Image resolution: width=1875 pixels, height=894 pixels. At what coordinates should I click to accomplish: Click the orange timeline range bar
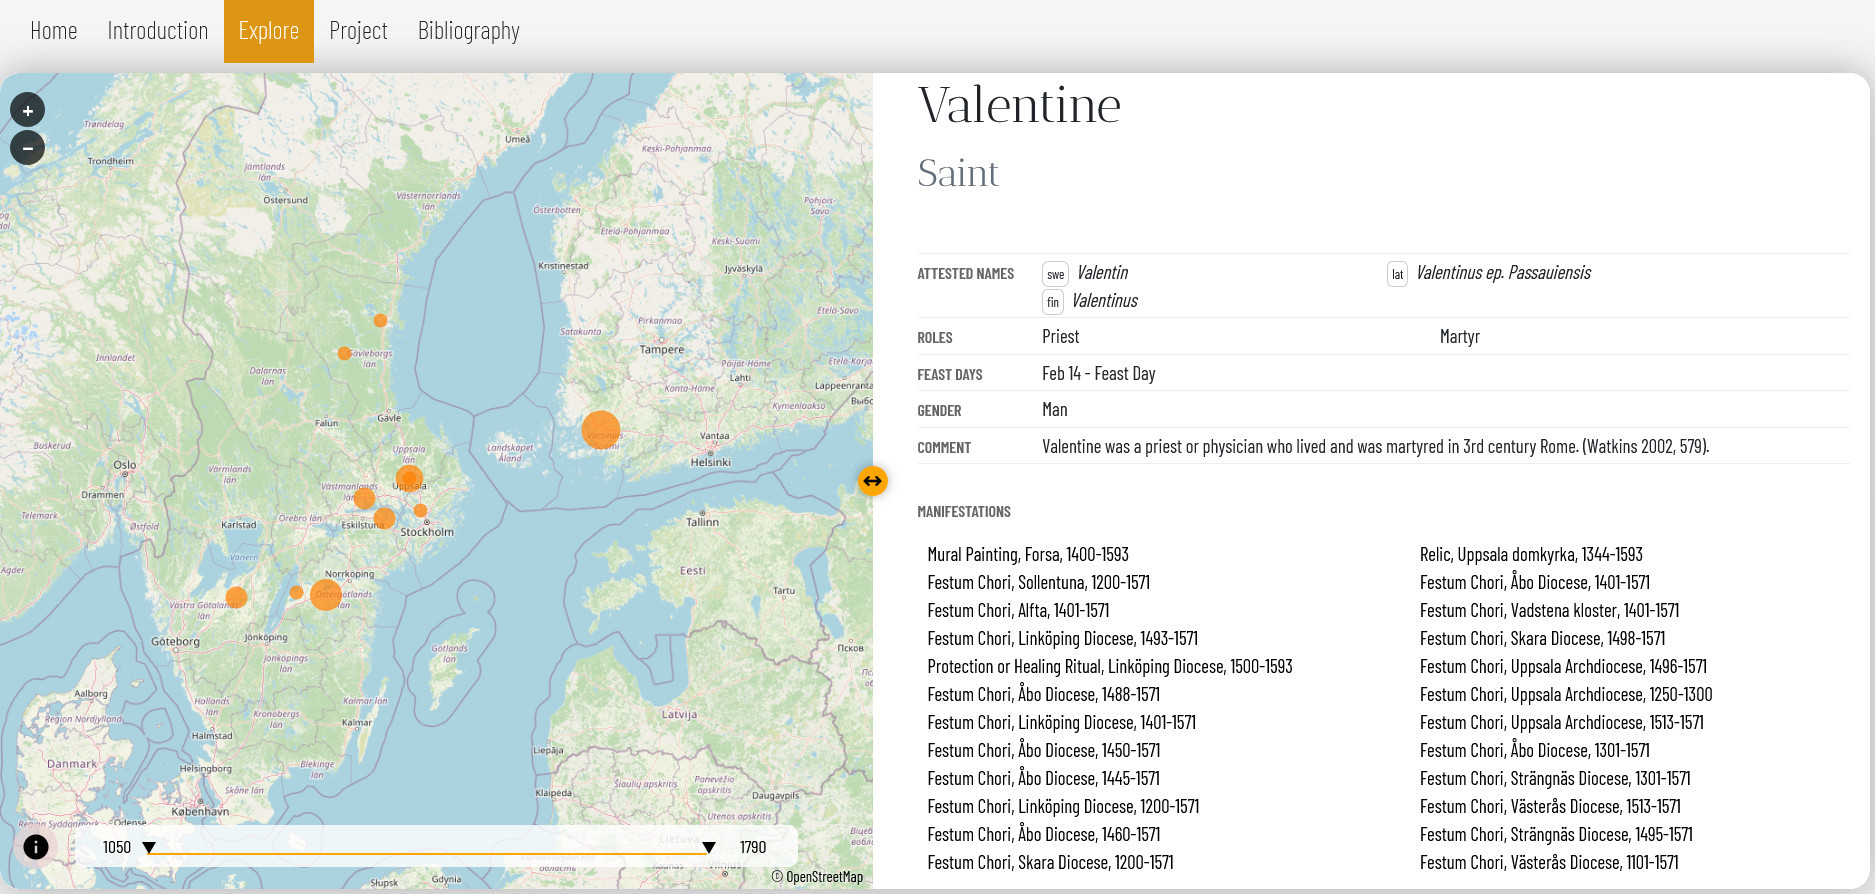pos(429,854)
